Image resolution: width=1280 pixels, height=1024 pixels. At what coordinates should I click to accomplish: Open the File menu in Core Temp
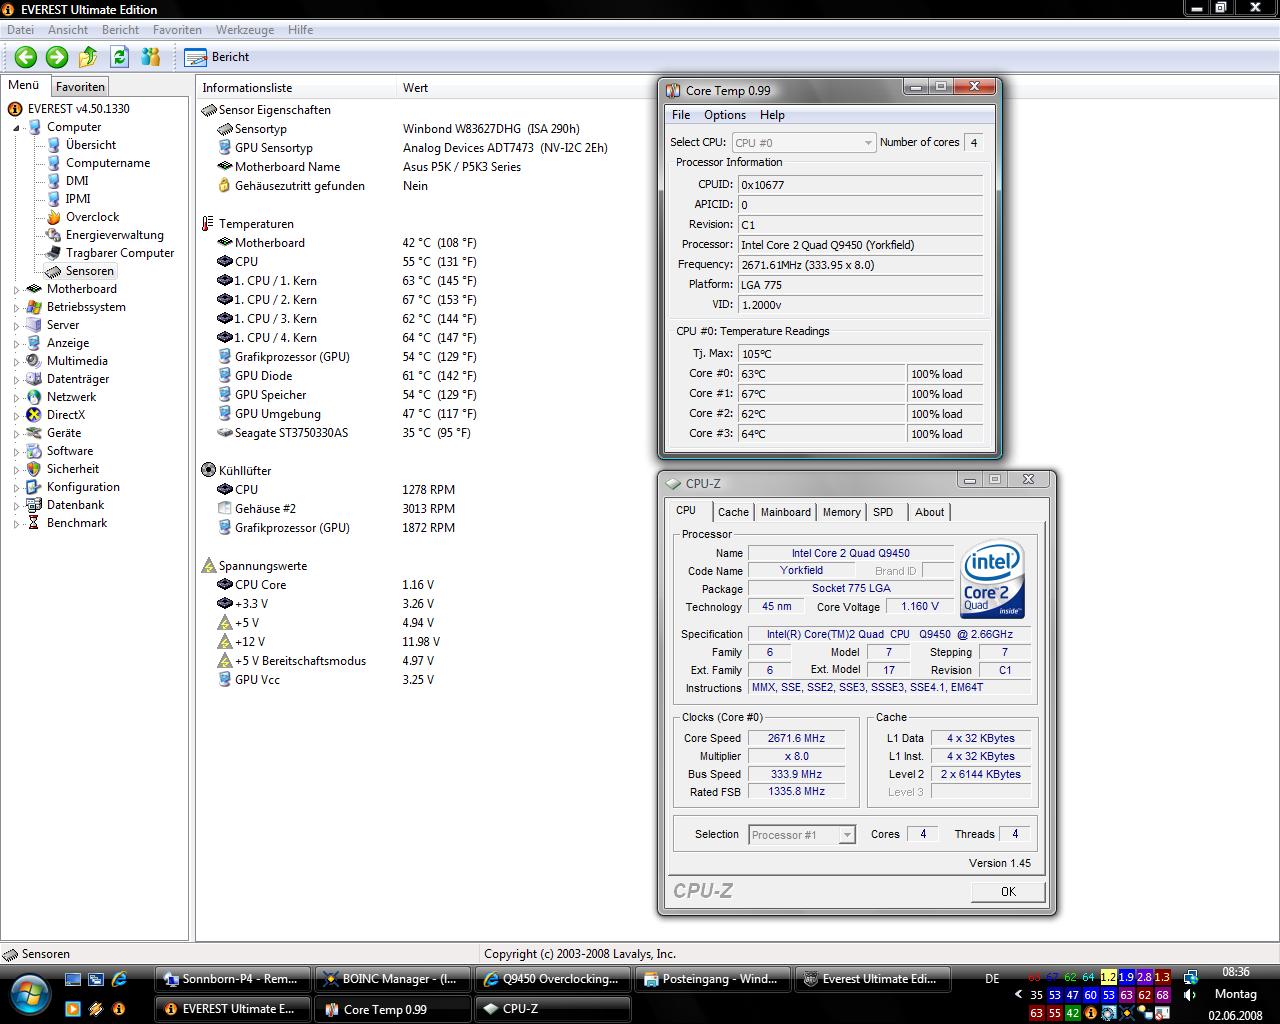pos(681,115)
